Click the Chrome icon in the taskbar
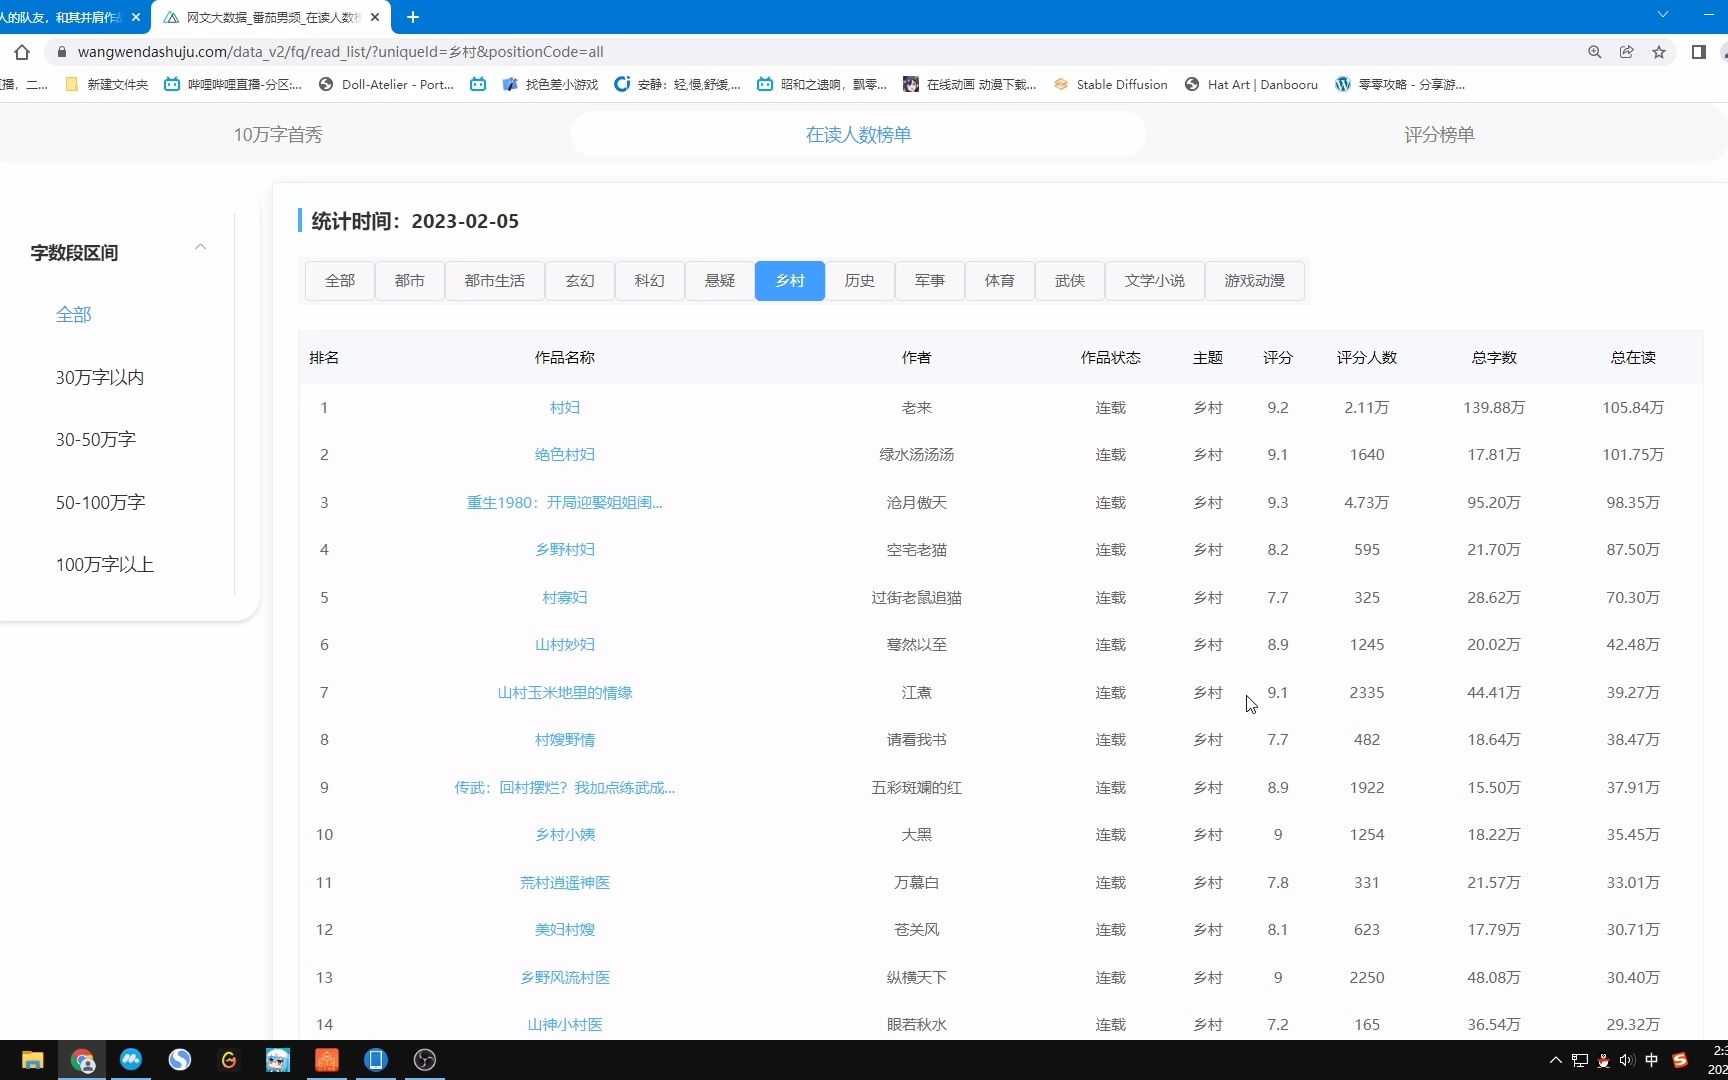Screen dimensions: 1728x1080 coord(82,1060)
